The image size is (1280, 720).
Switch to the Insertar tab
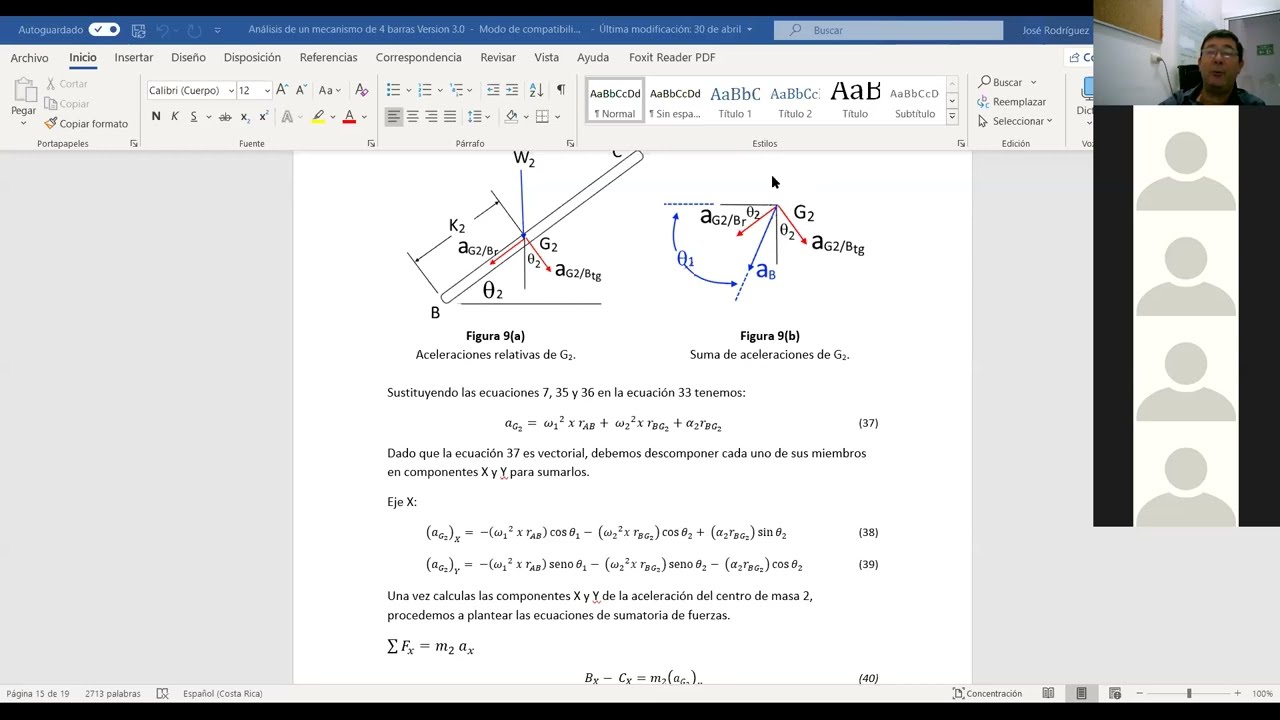(133, 58)
